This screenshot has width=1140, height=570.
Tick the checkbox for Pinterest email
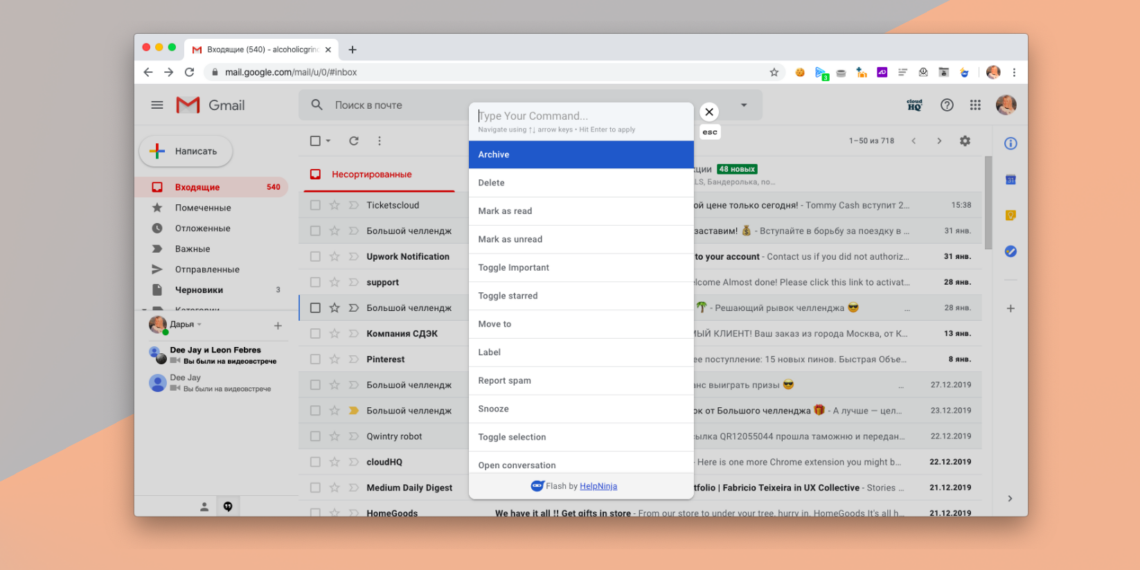315,359
